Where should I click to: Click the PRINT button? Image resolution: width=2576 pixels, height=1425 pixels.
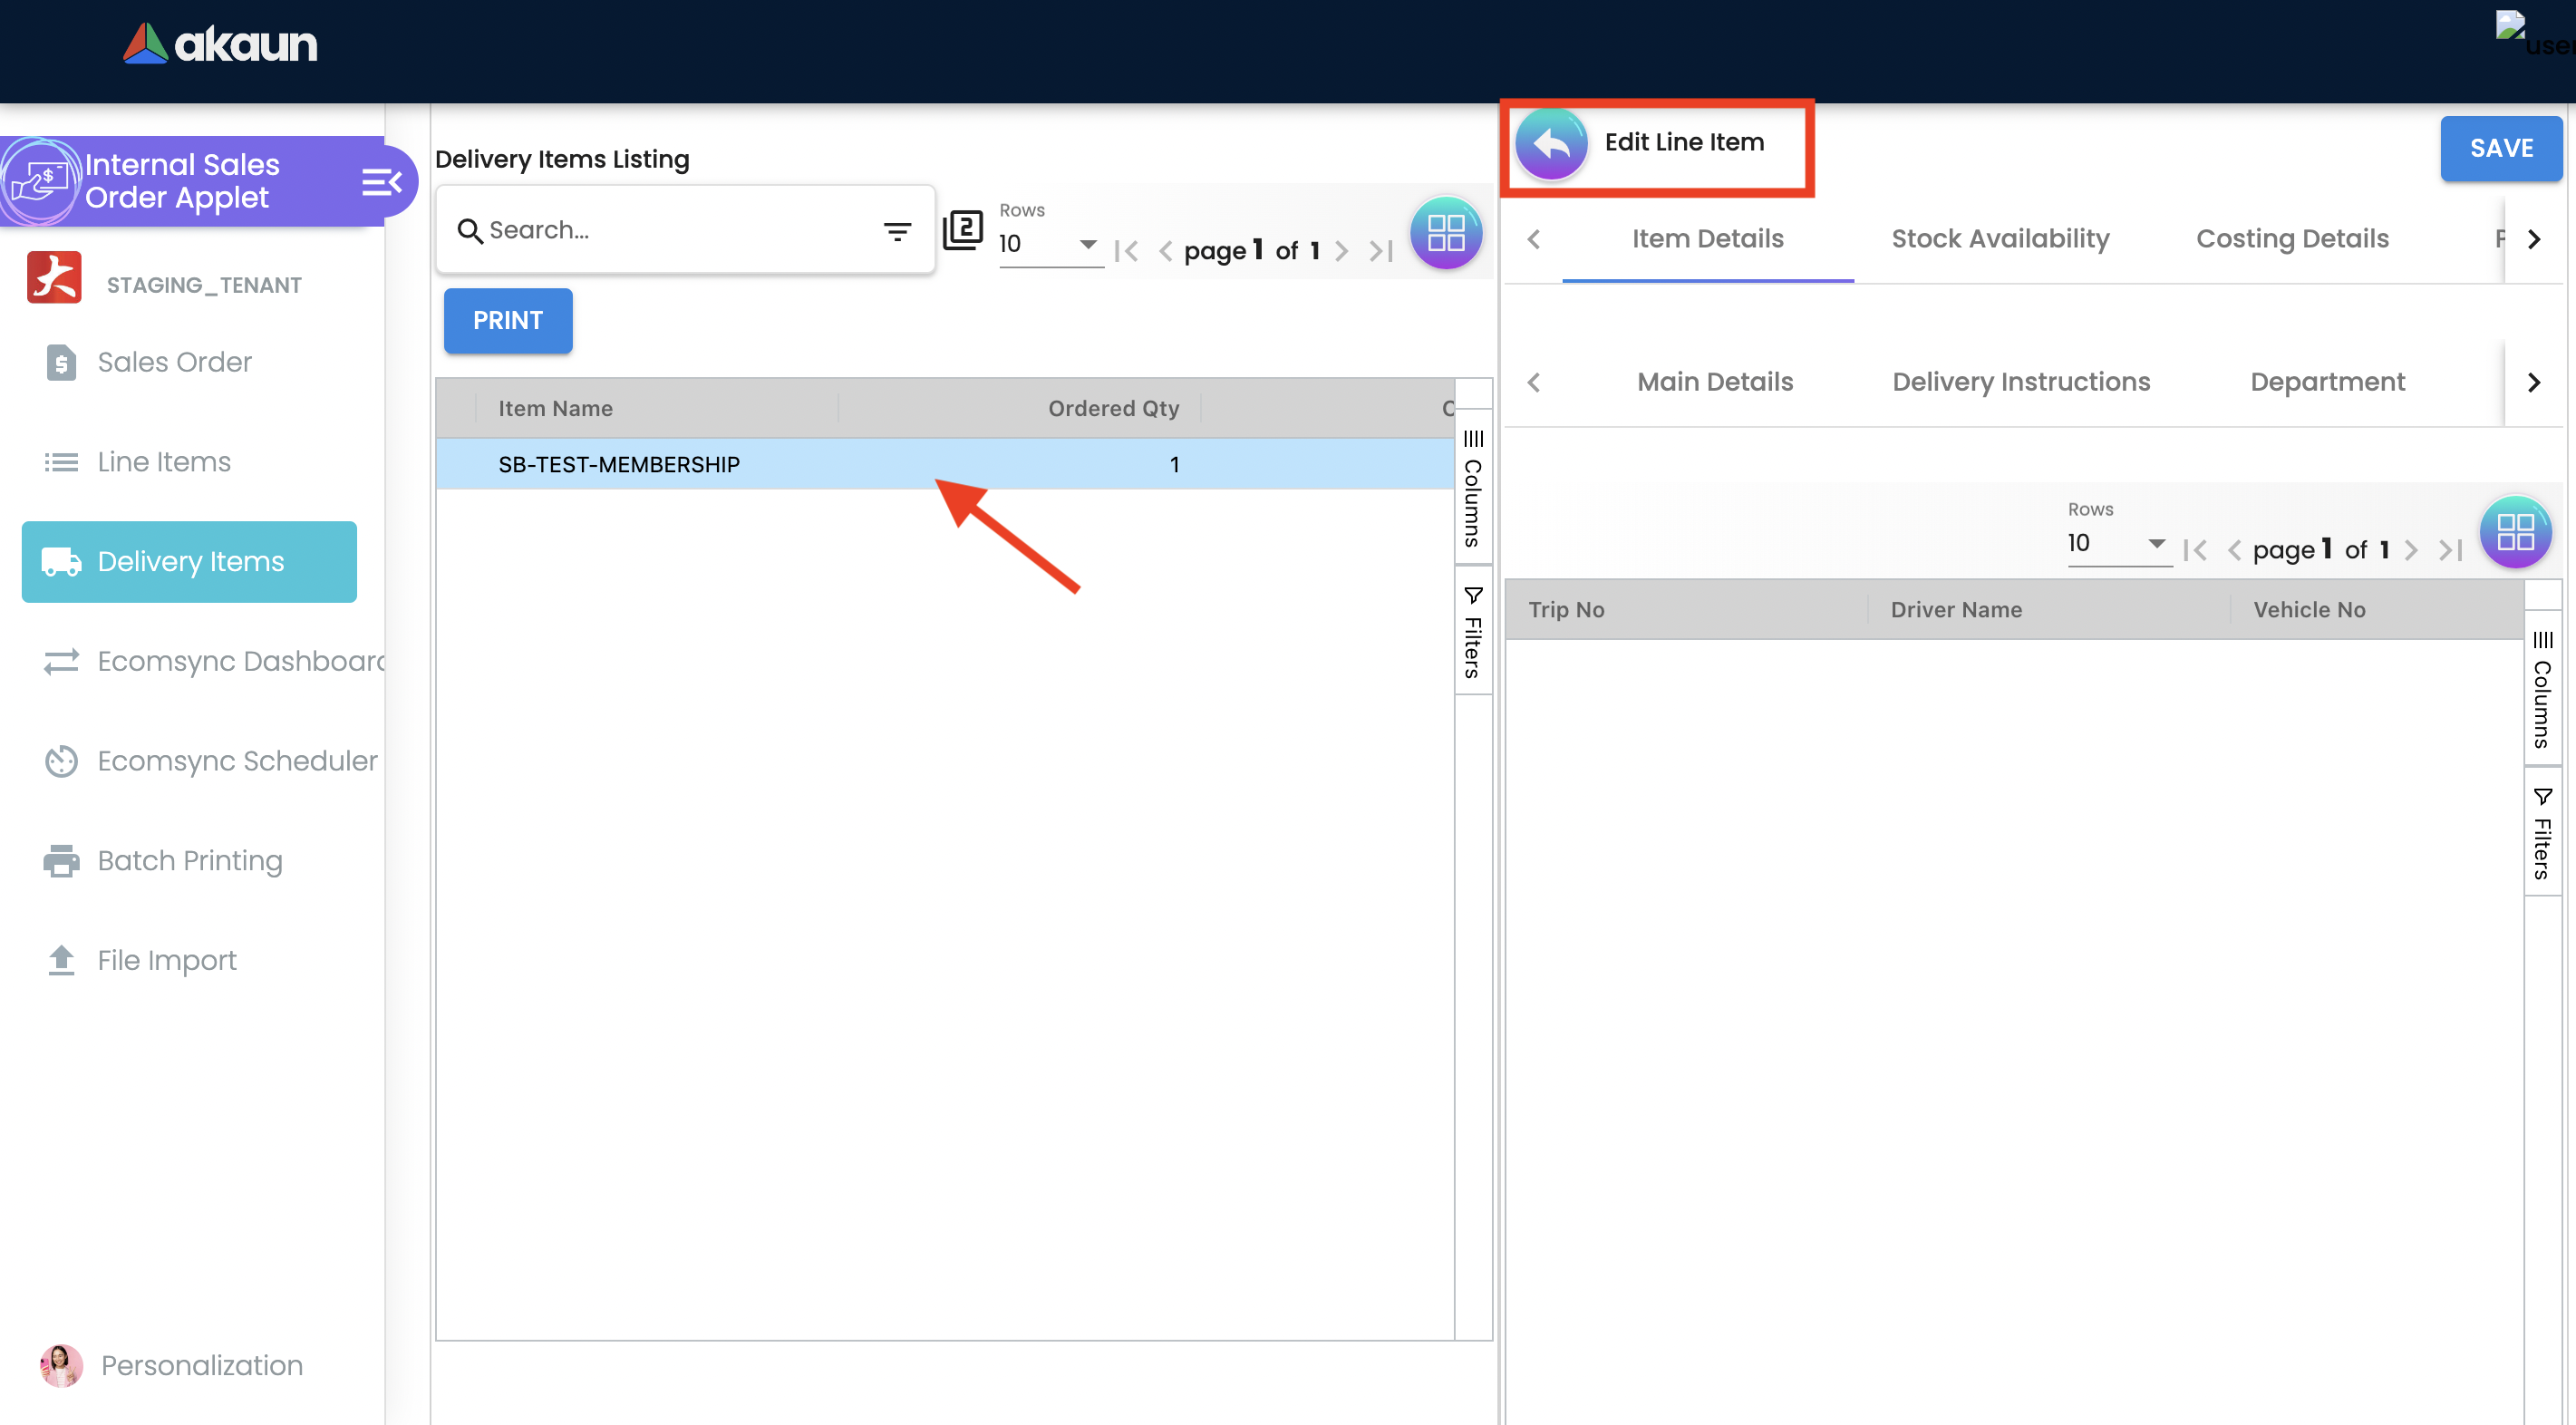tap(507, 320)
